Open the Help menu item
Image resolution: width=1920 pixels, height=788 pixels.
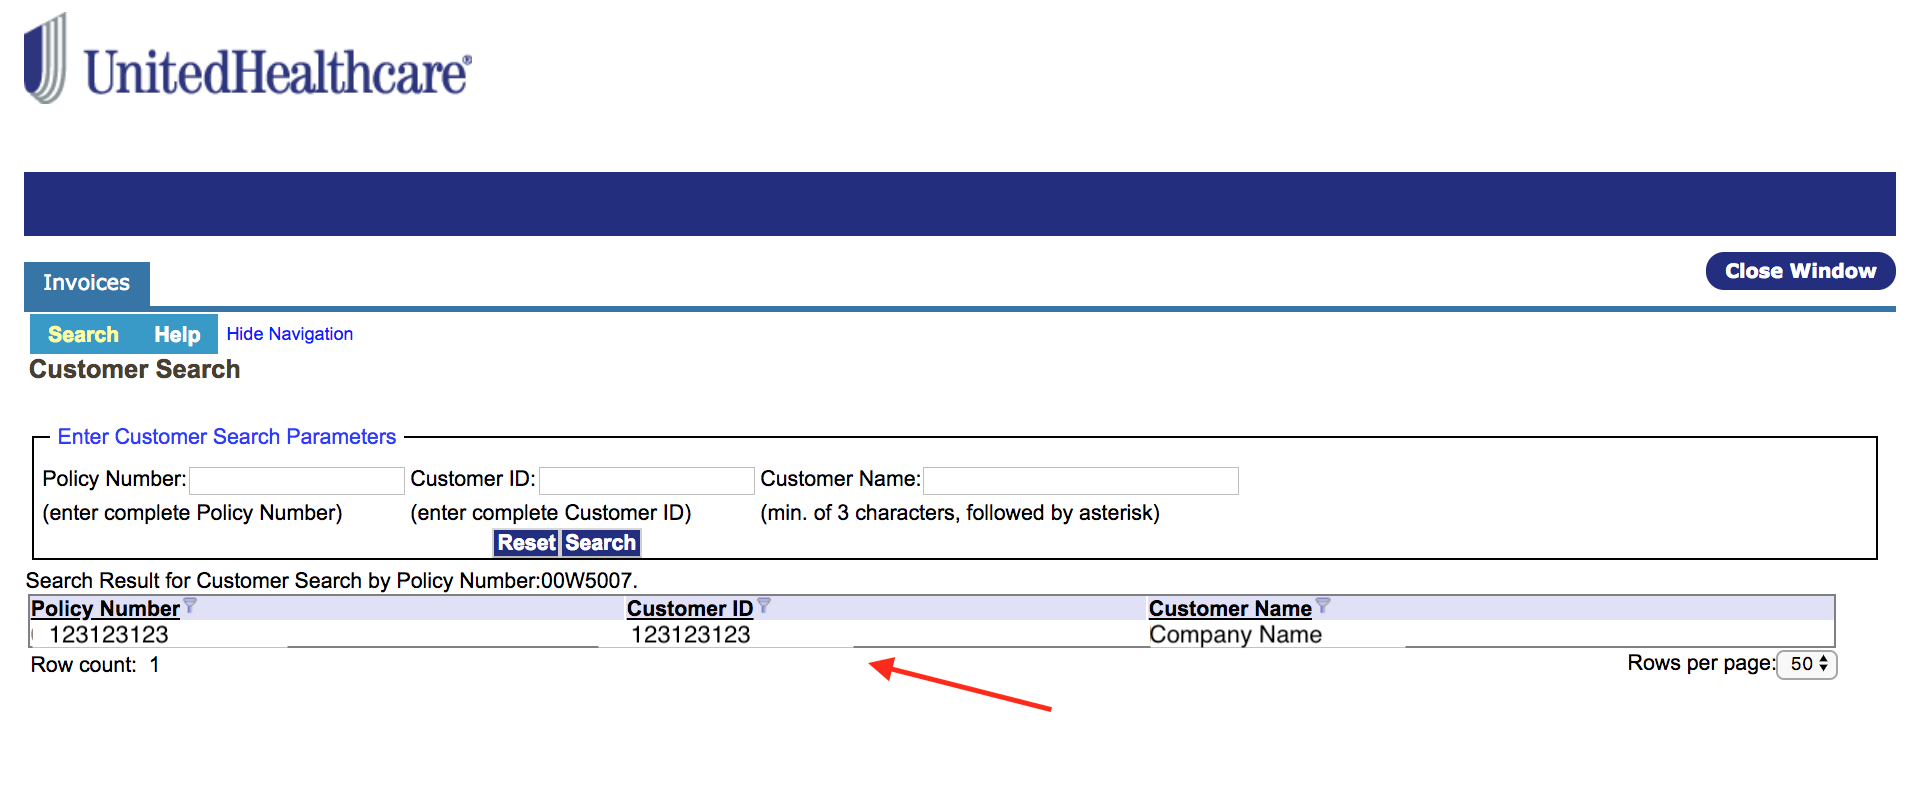click(x=177, y=334)
